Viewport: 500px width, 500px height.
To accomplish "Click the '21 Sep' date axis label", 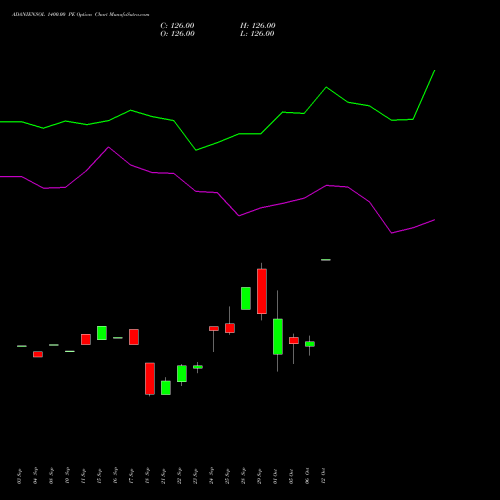I will click(163, 476).
